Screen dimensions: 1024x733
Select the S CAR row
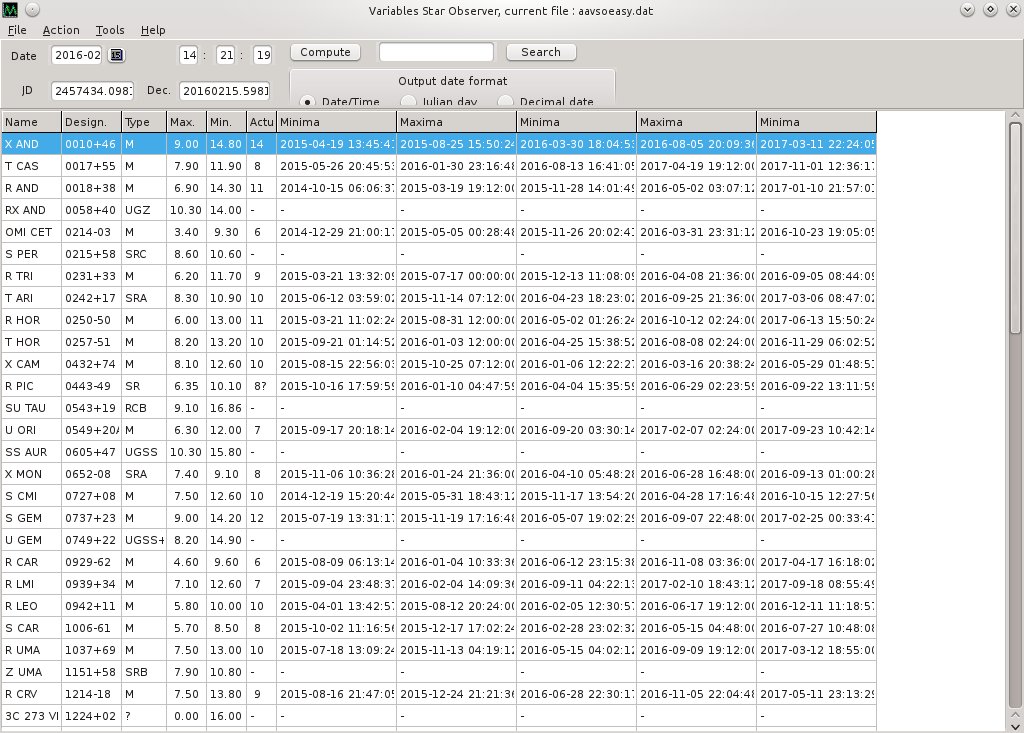click(x=439, y=628)
